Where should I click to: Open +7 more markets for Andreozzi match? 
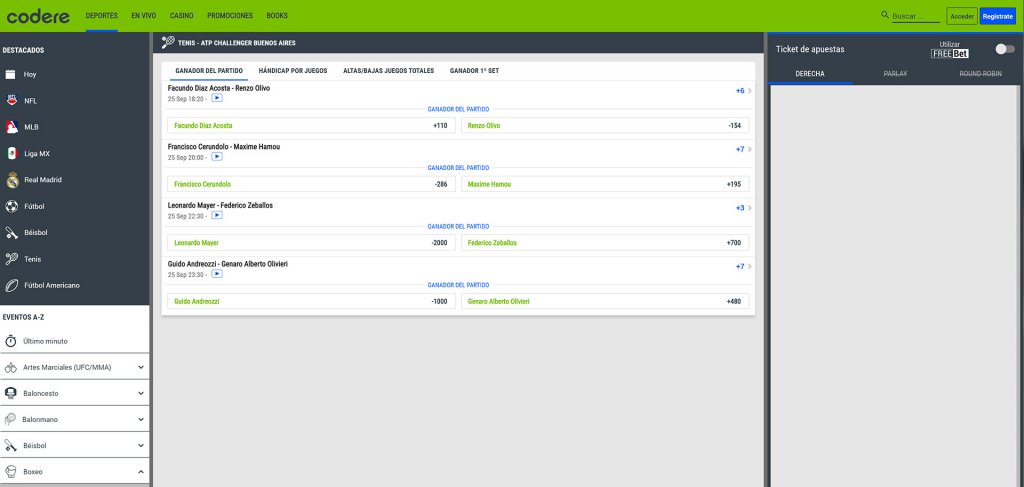click(743, 266)
